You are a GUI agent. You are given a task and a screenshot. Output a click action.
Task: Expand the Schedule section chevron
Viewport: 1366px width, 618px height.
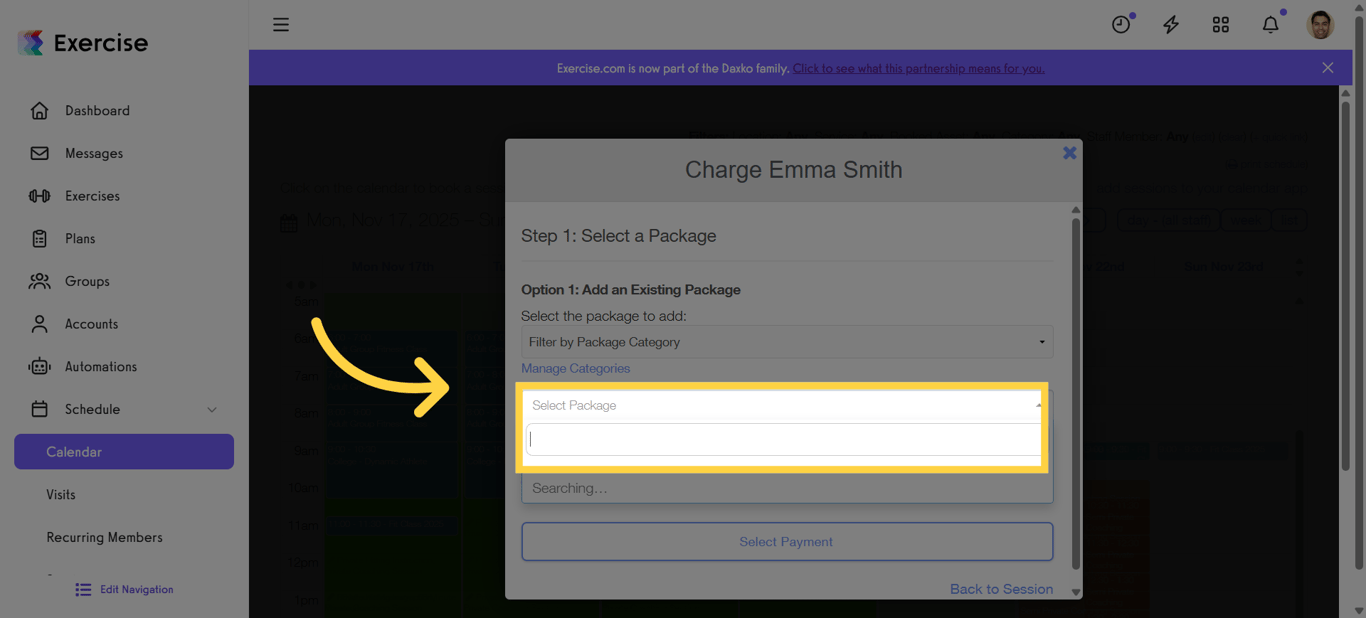click(211, 409)
